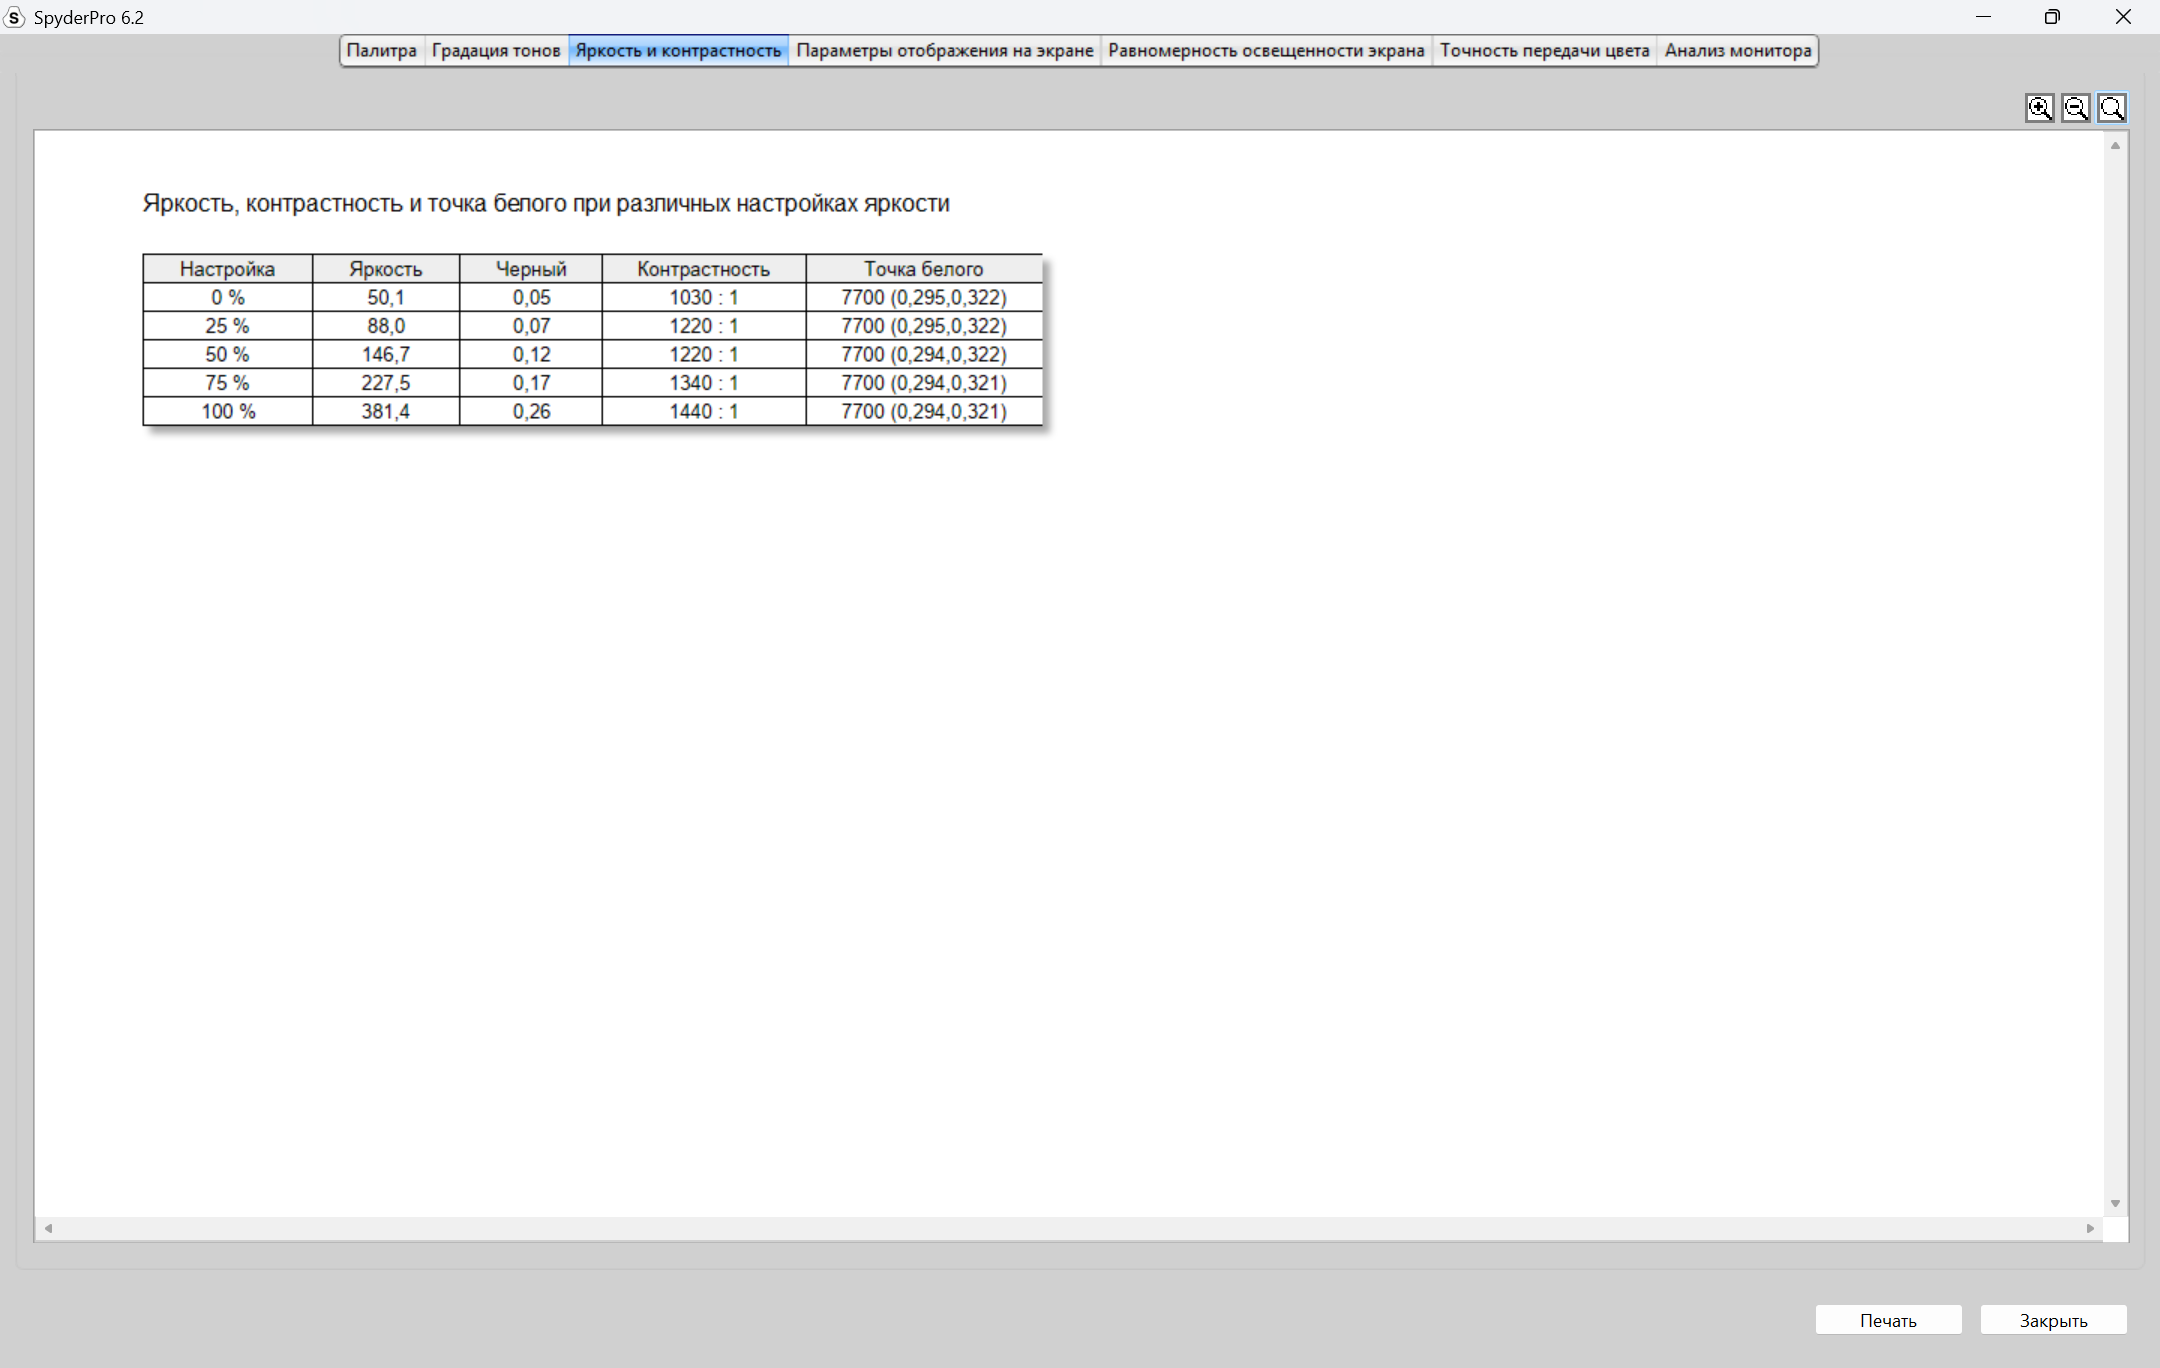Open Параметры отображения на экране tab

pos(944,51)
